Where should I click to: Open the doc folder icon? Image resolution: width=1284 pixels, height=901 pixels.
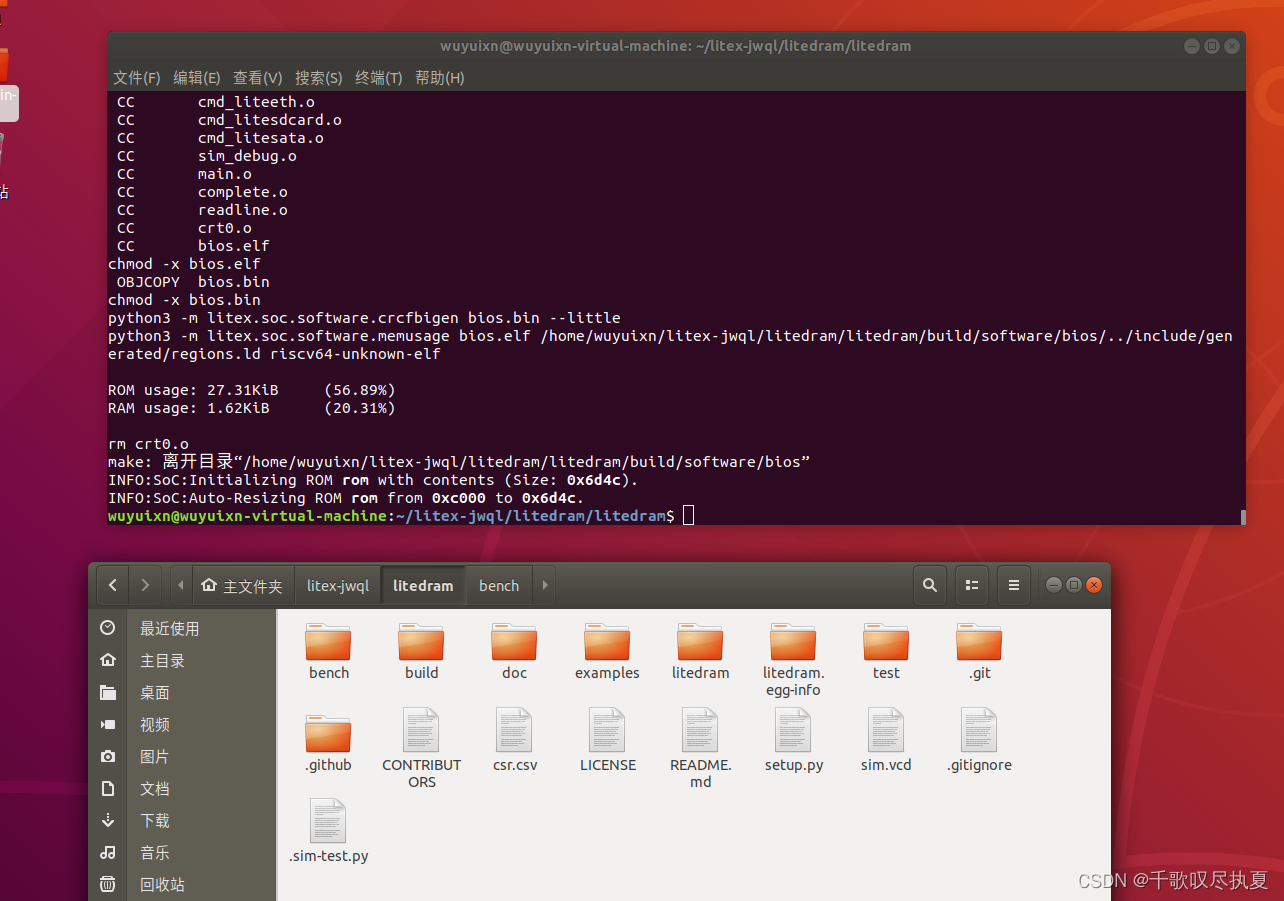pos(514,641)
